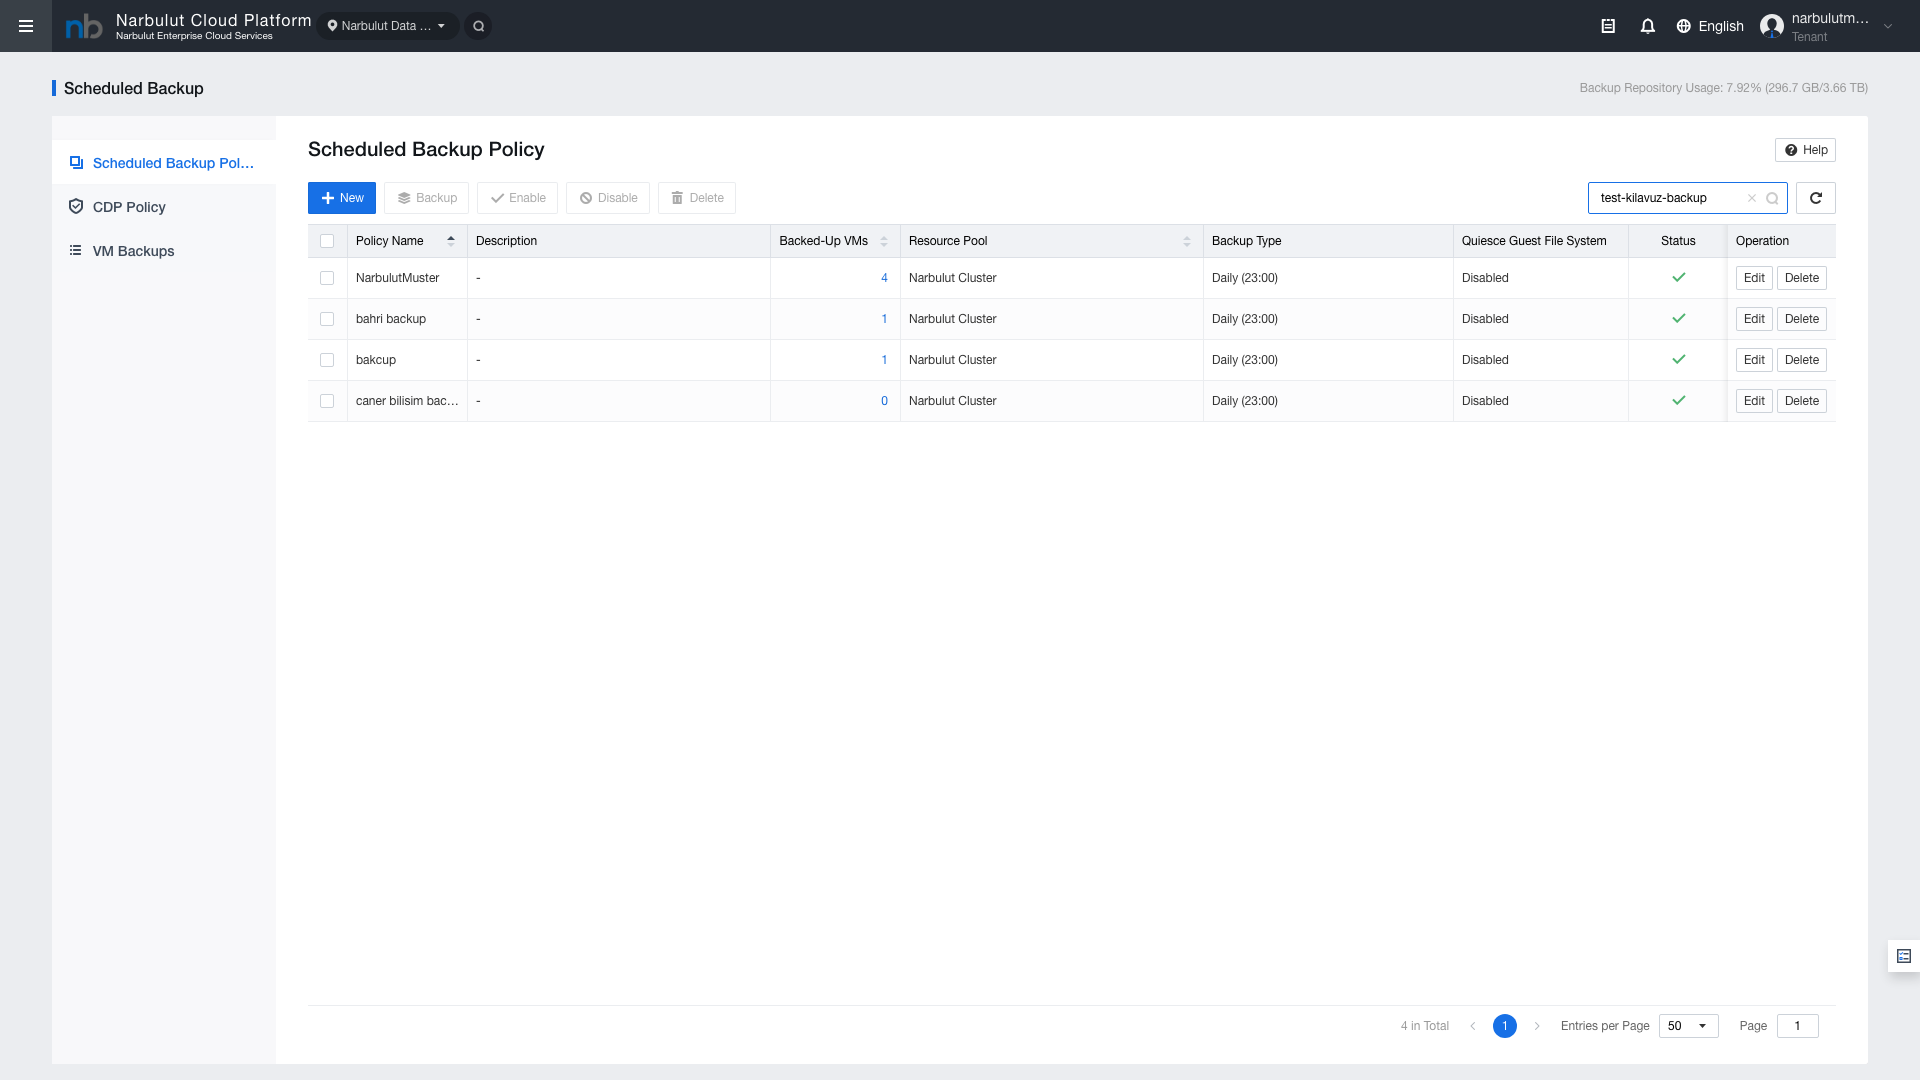
Task: Open CDP Policy section
Action: tap(164, 207)
